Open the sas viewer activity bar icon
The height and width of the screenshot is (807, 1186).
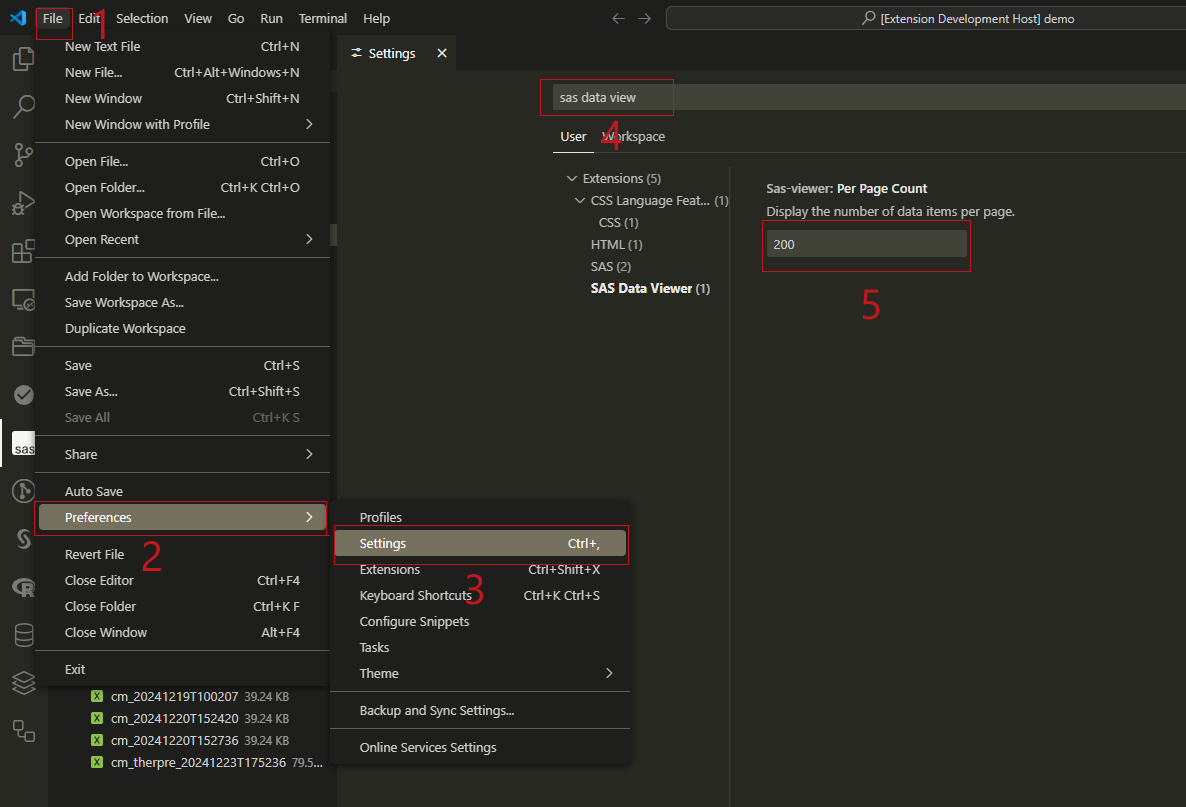(x=23, y=444)
